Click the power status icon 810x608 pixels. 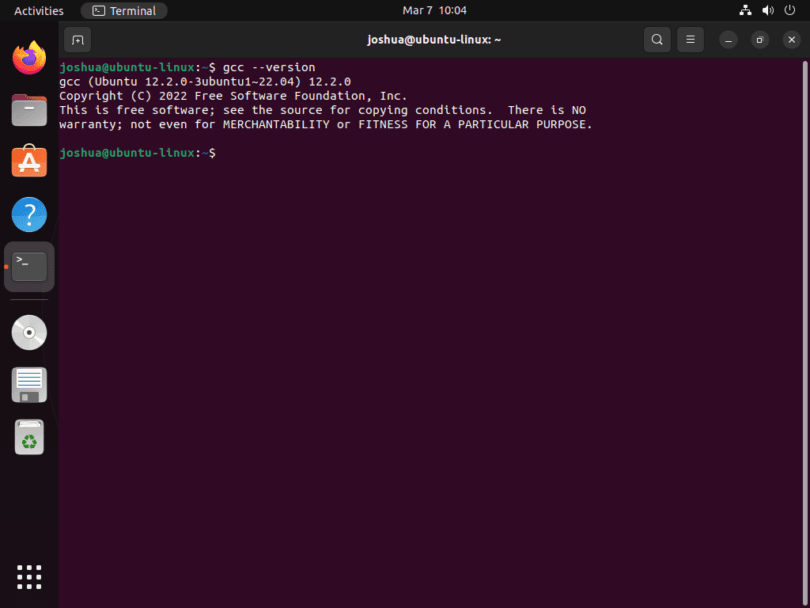coord(790,10)
